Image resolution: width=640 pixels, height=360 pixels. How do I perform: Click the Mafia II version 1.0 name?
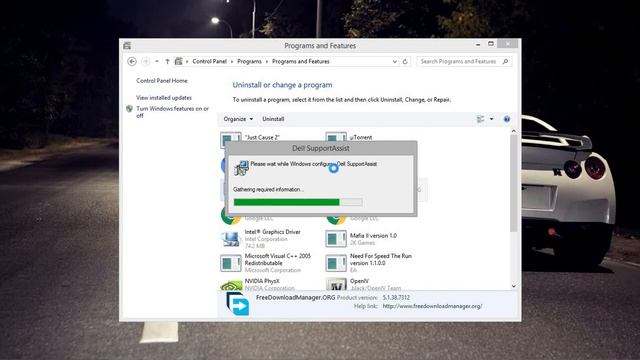[x=373, y=236]
